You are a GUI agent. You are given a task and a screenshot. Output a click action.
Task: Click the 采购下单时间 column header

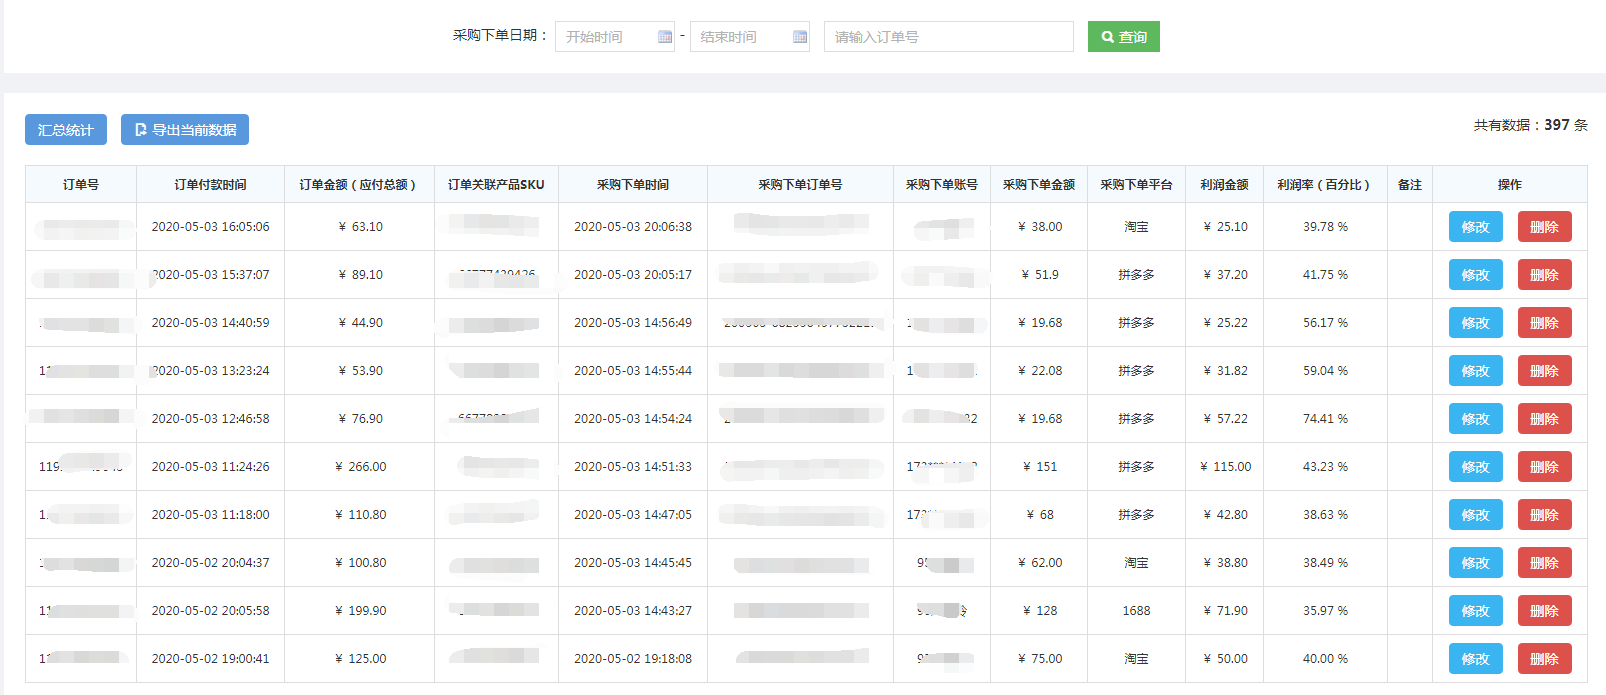(633, 185)
